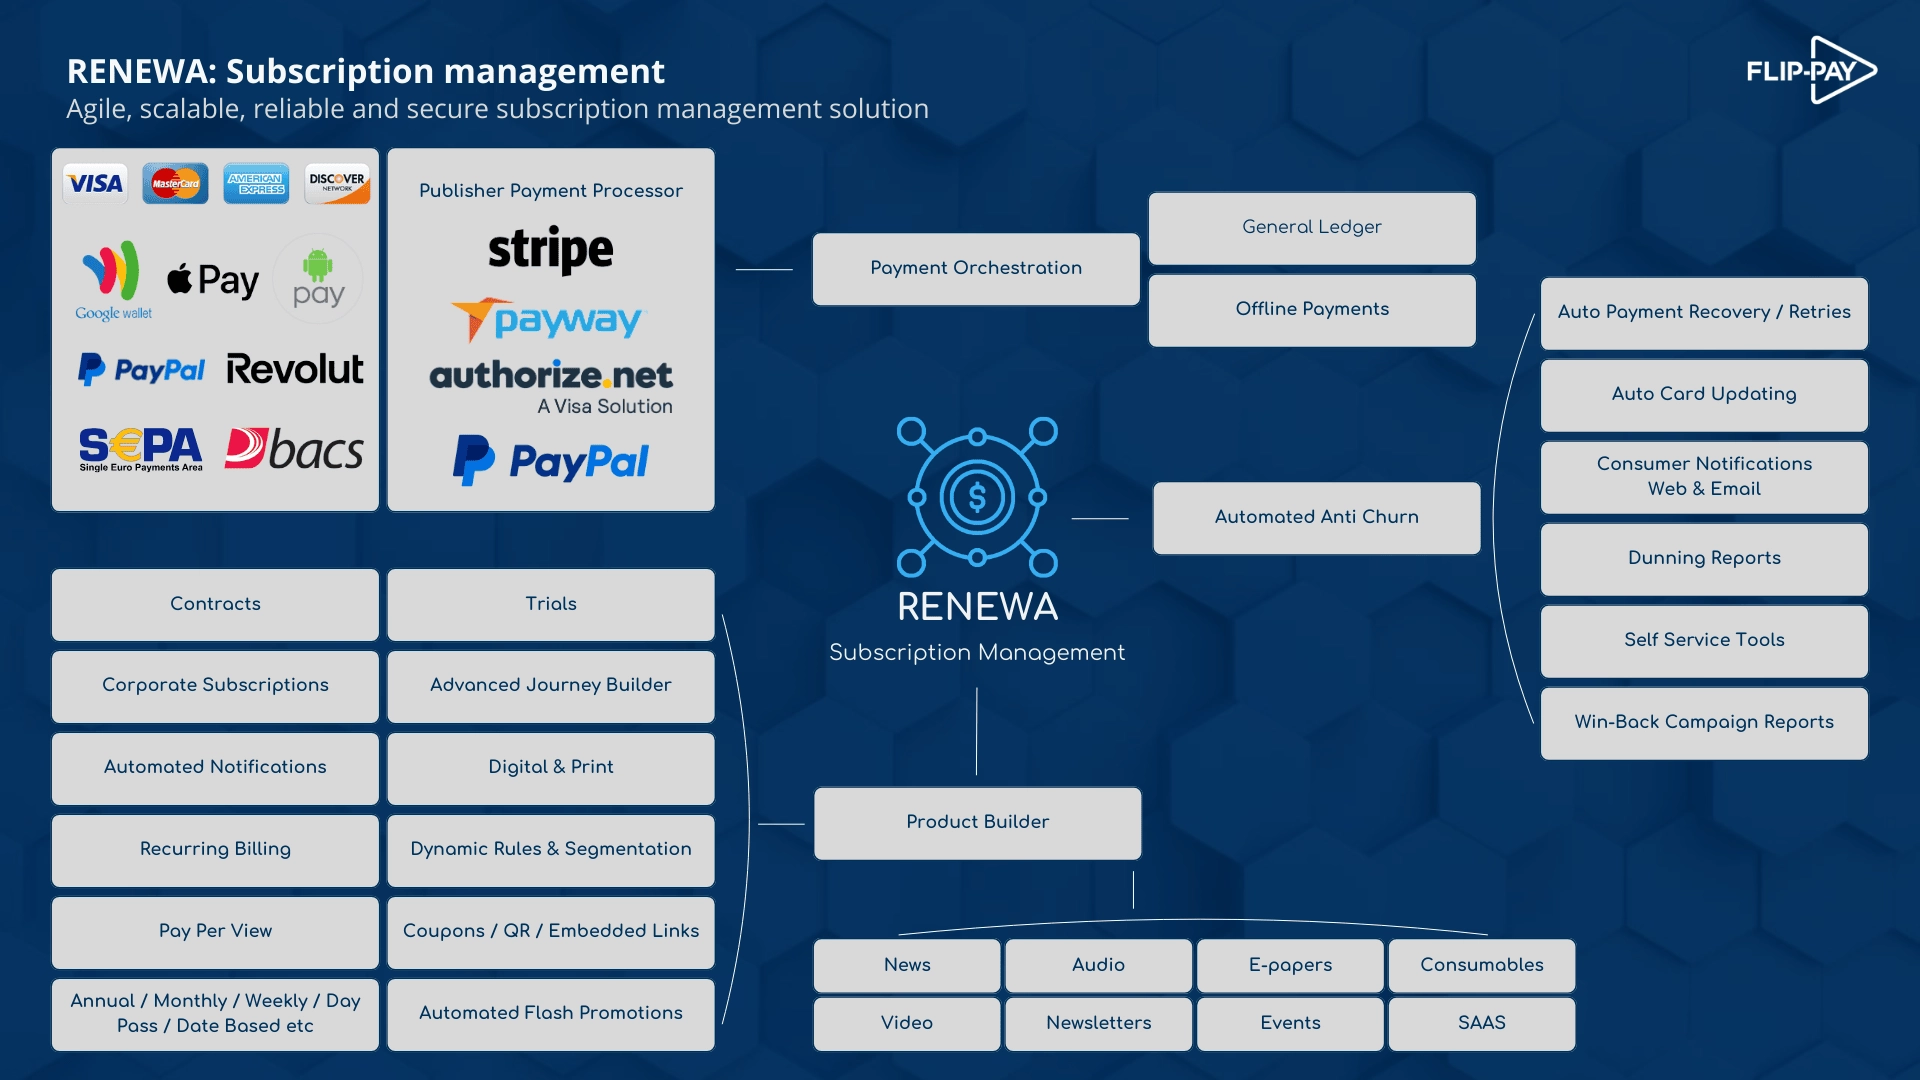Image resolution: width=1920 pixels, height=1080 pixels.
Task: Click Consumer Notifications Web & Email
Action: pyautogui.click(x=1704, y=477)
